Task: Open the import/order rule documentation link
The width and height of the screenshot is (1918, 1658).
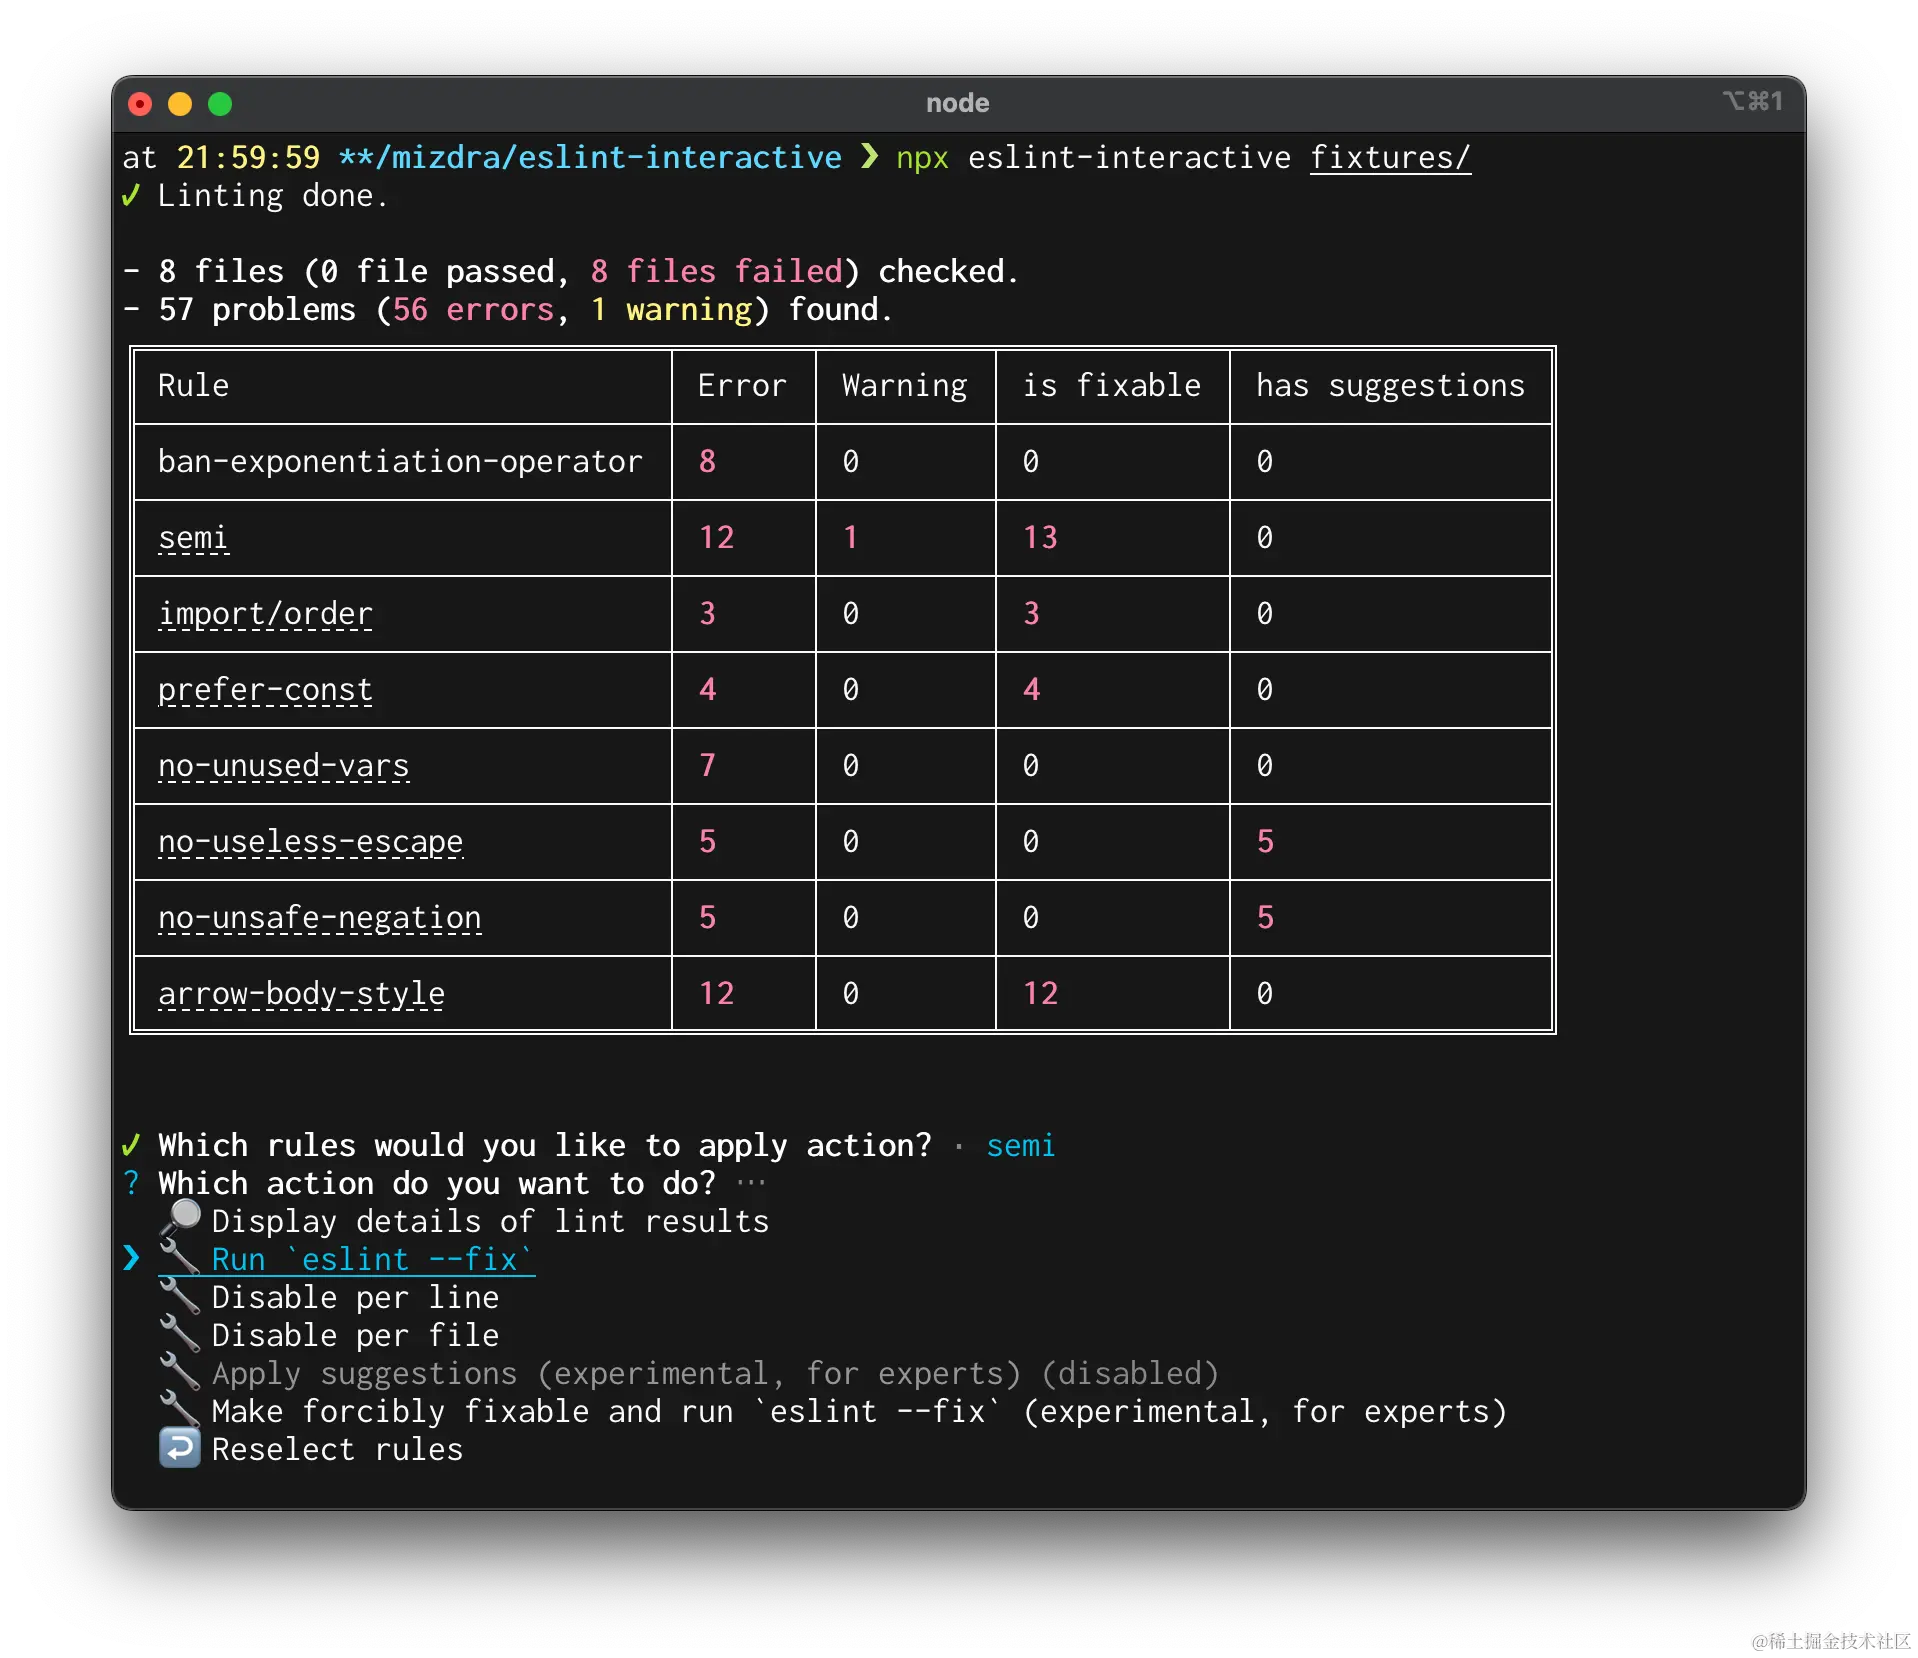Action: [265, 614]
